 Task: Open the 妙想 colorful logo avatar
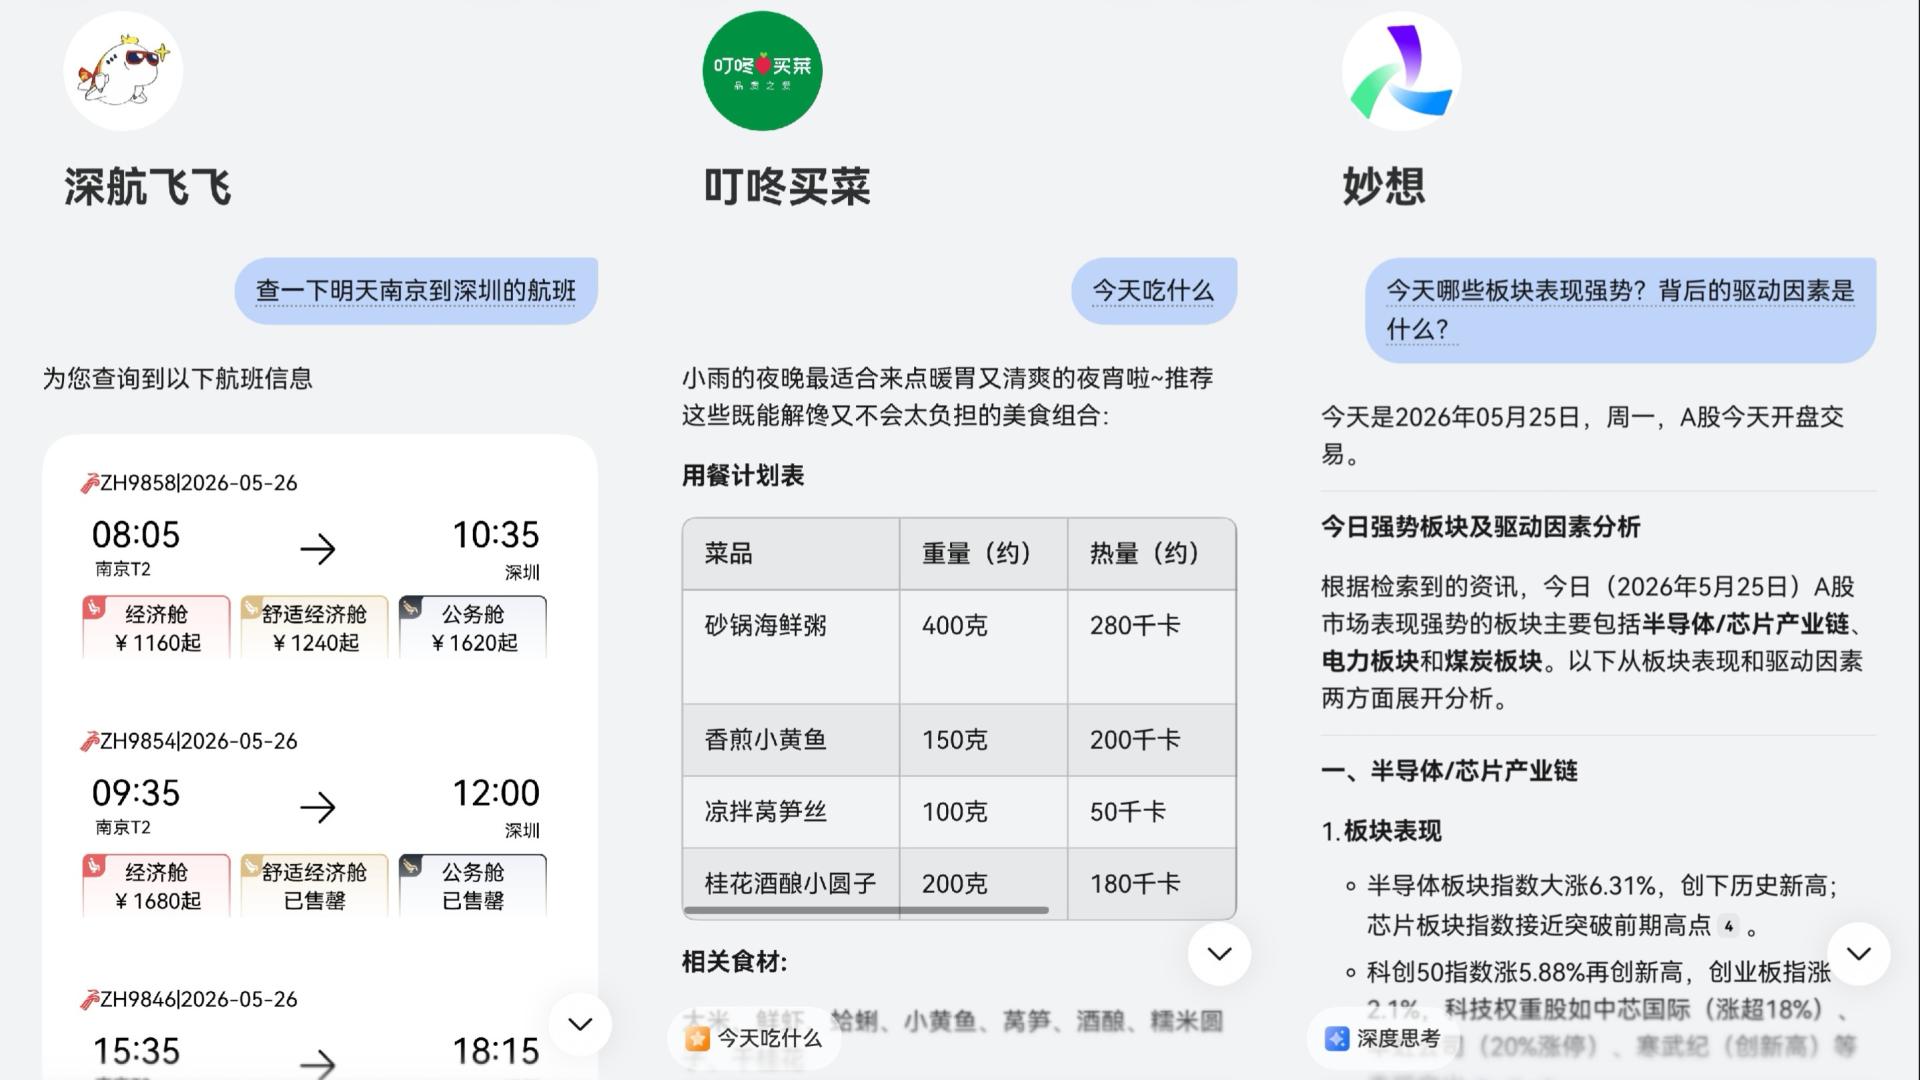1401,71
